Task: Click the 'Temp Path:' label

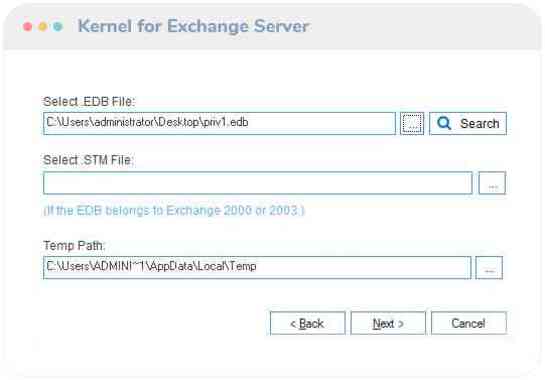Action: click(74, 245)
